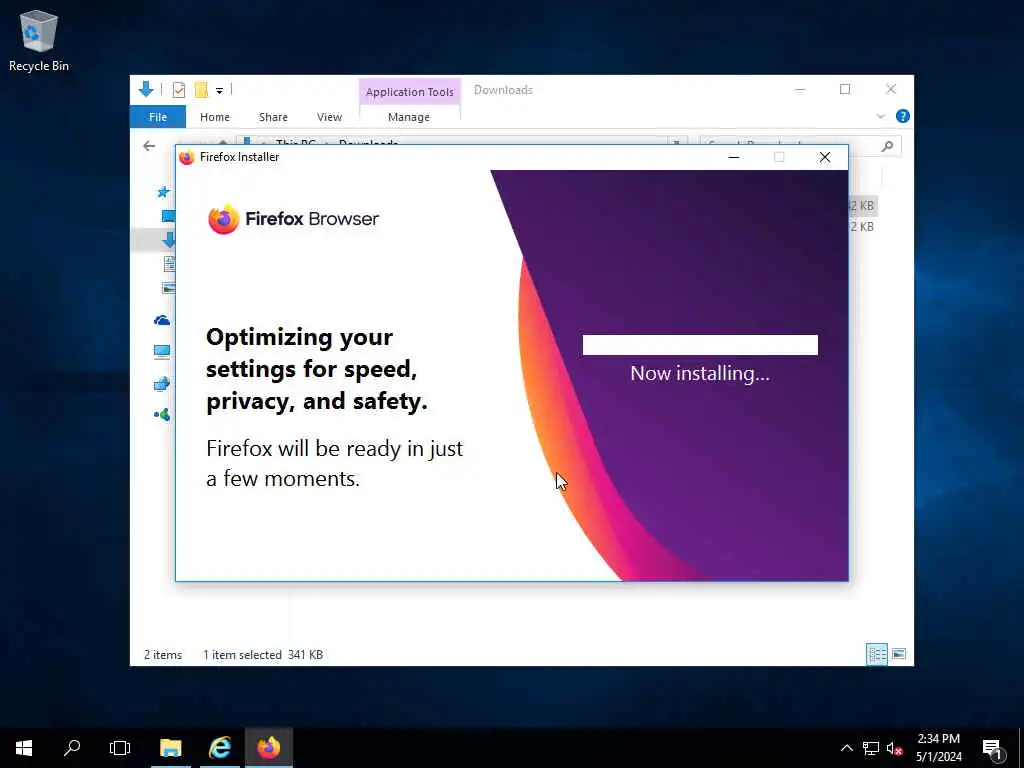Maximize the Downloads Explorer window

point(845,89)
